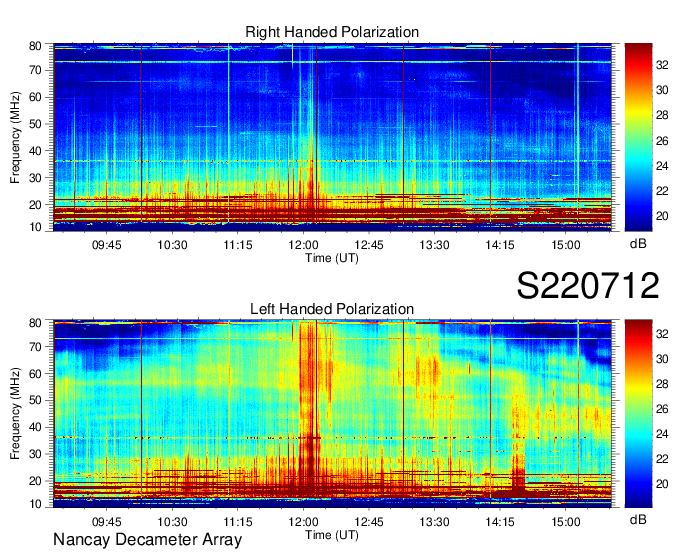Click the 80 MHz tick on left-handed plot
The image size is (680, 552).
tap(35, 323)
